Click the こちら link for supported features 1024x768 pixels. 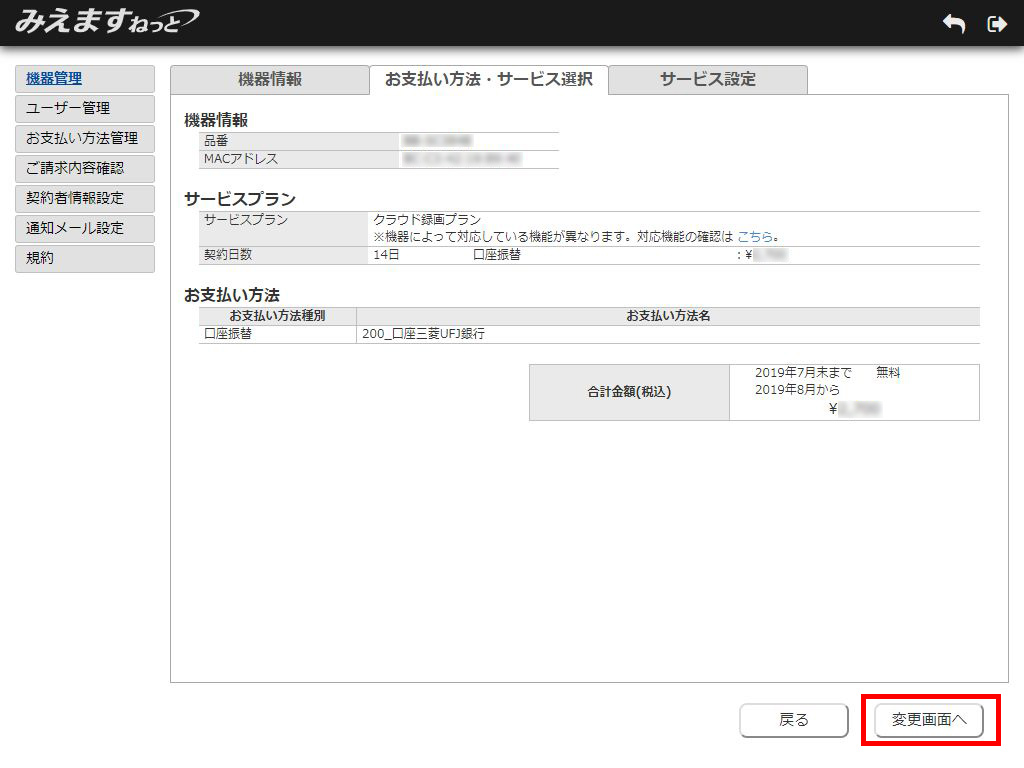pyautogui.click(x=755, y=237)
